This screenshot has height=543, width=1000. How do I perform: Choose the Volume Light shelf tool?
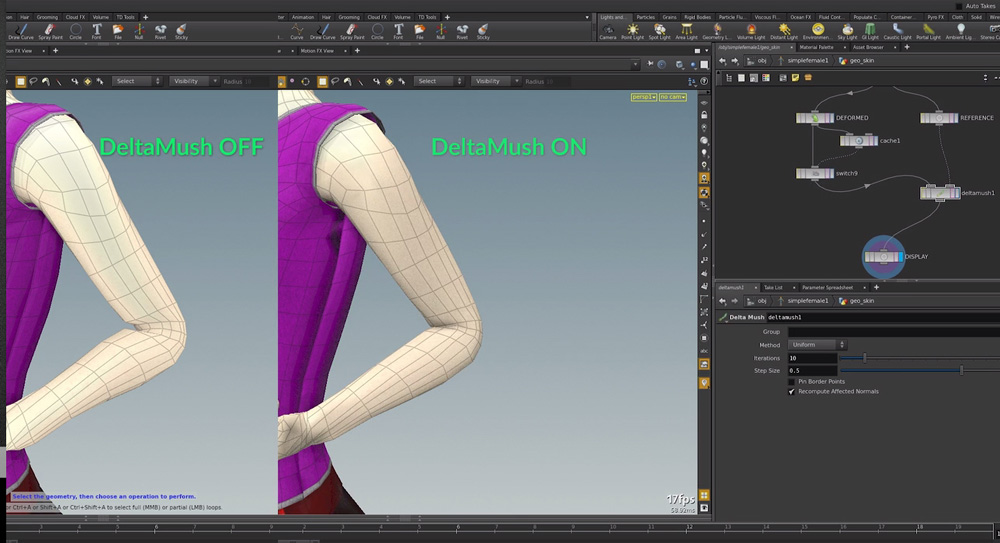751,32
